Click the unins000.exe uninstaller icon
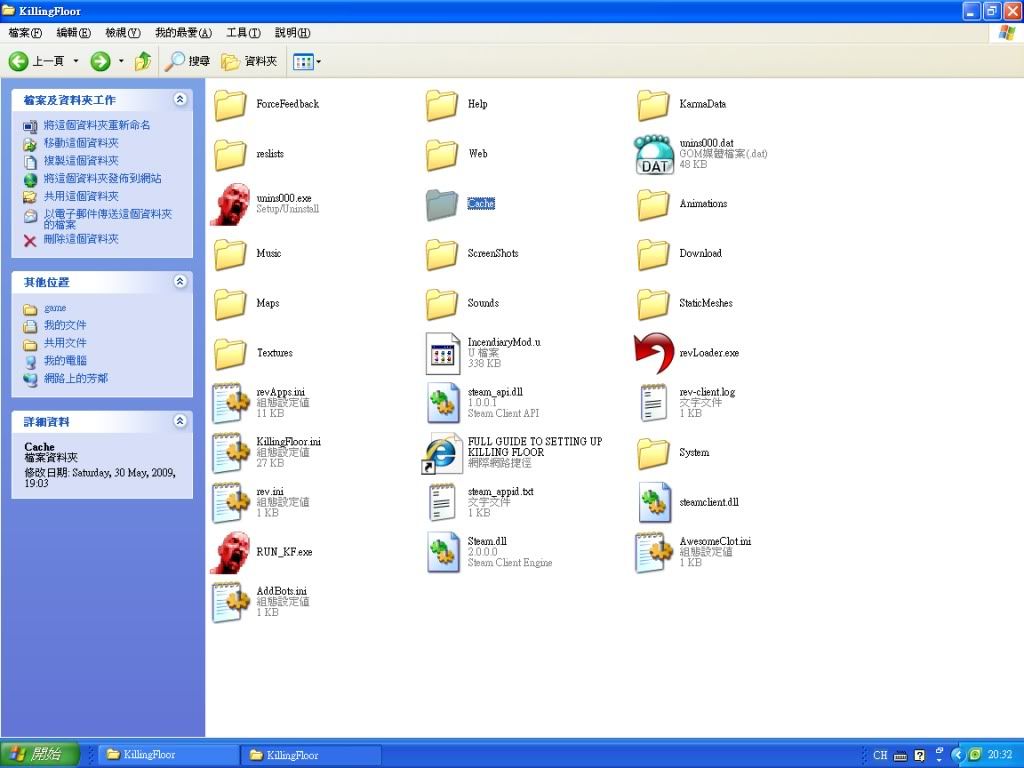This screenshot has width=1024, height=768. click(x=231, y=204)
